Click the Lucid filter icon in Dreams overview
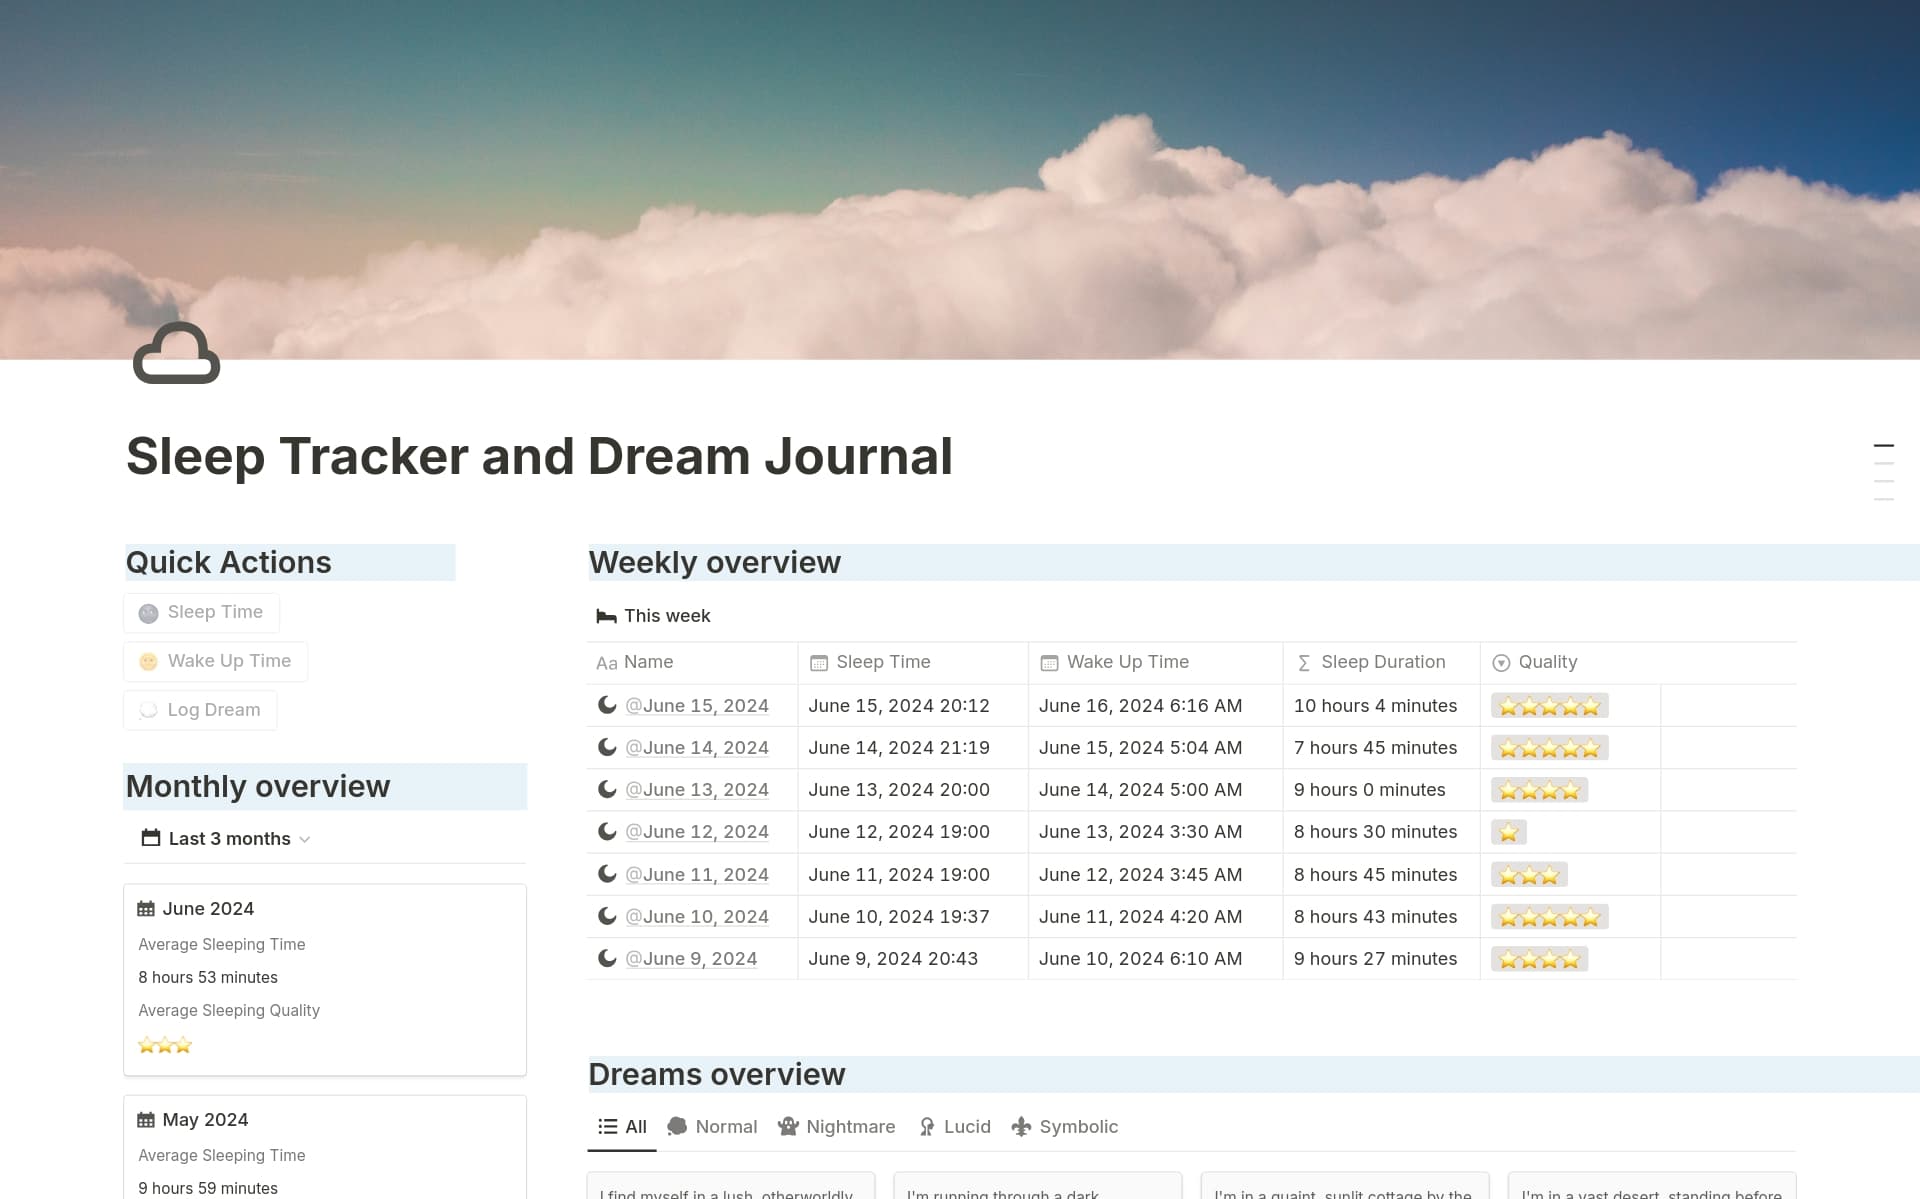 [x=926, y=1126]
